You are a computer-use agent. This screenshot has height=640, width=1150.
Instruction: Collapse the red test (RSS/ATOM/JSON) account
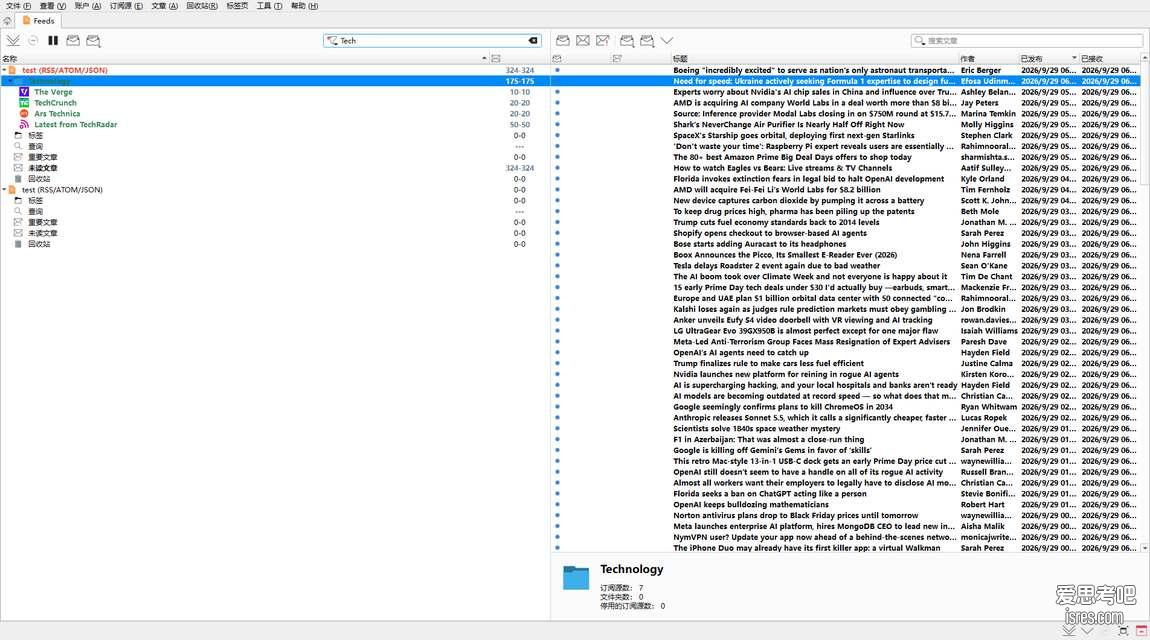coord(4,70)
